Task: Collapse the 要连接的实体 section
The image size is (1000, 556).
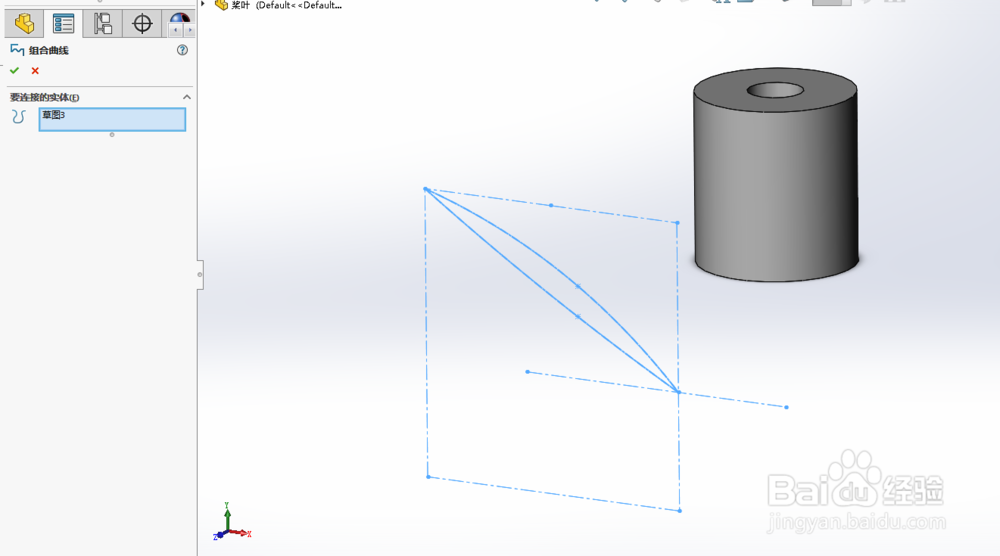Action: click(x=186, y=97)
